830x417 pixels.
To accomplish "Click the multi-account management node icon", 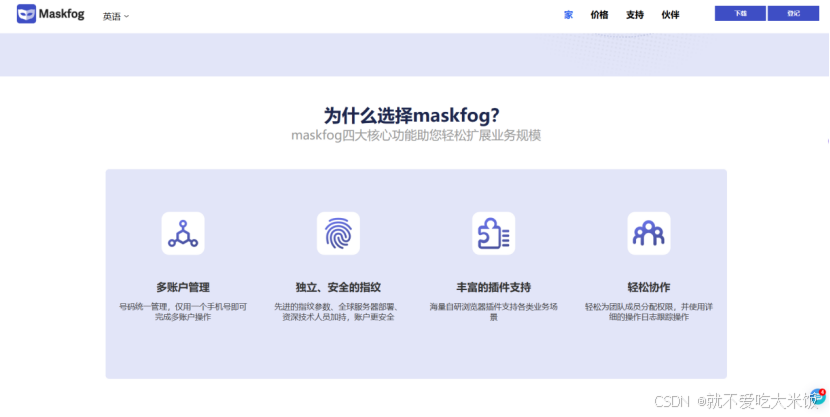I will (x=183, y=233).
